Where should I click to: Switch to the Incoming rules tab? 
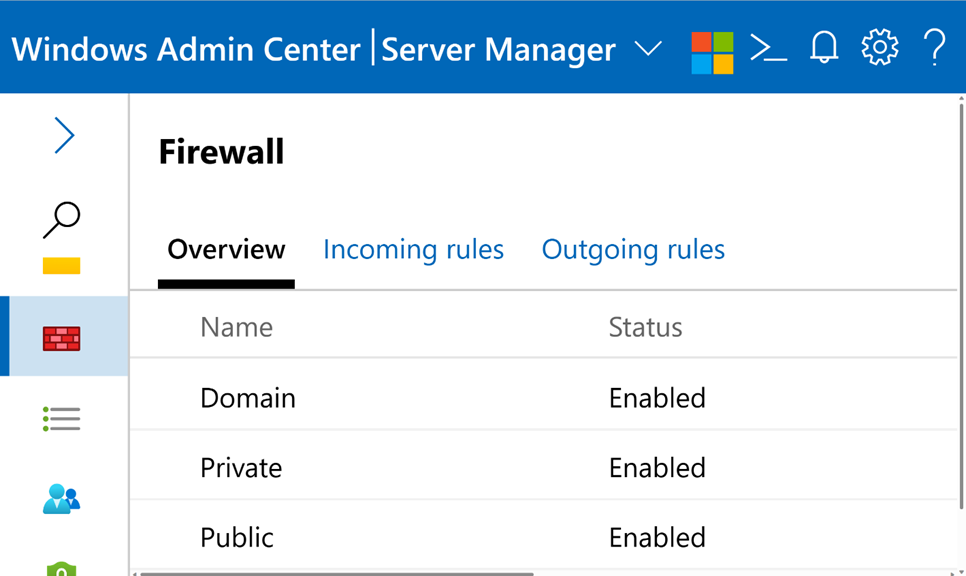[413, 249]
